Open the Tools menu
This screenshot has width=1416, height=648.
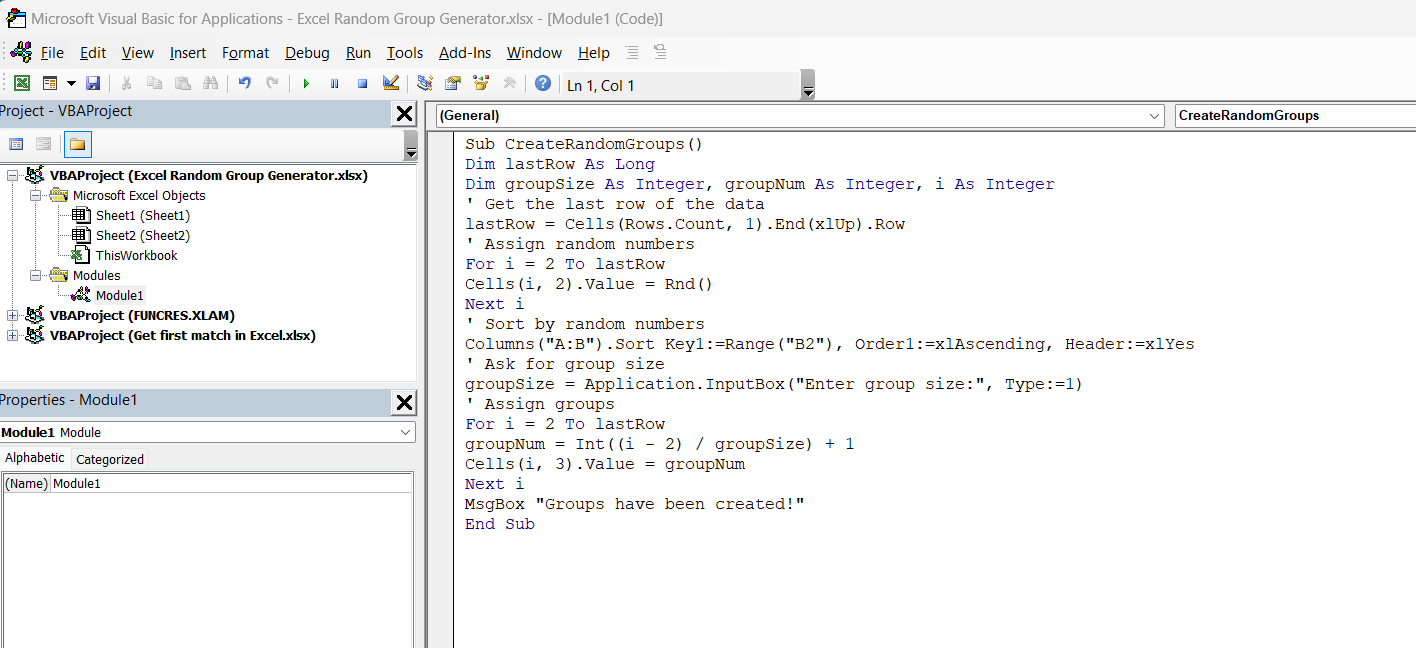(405, 53)
